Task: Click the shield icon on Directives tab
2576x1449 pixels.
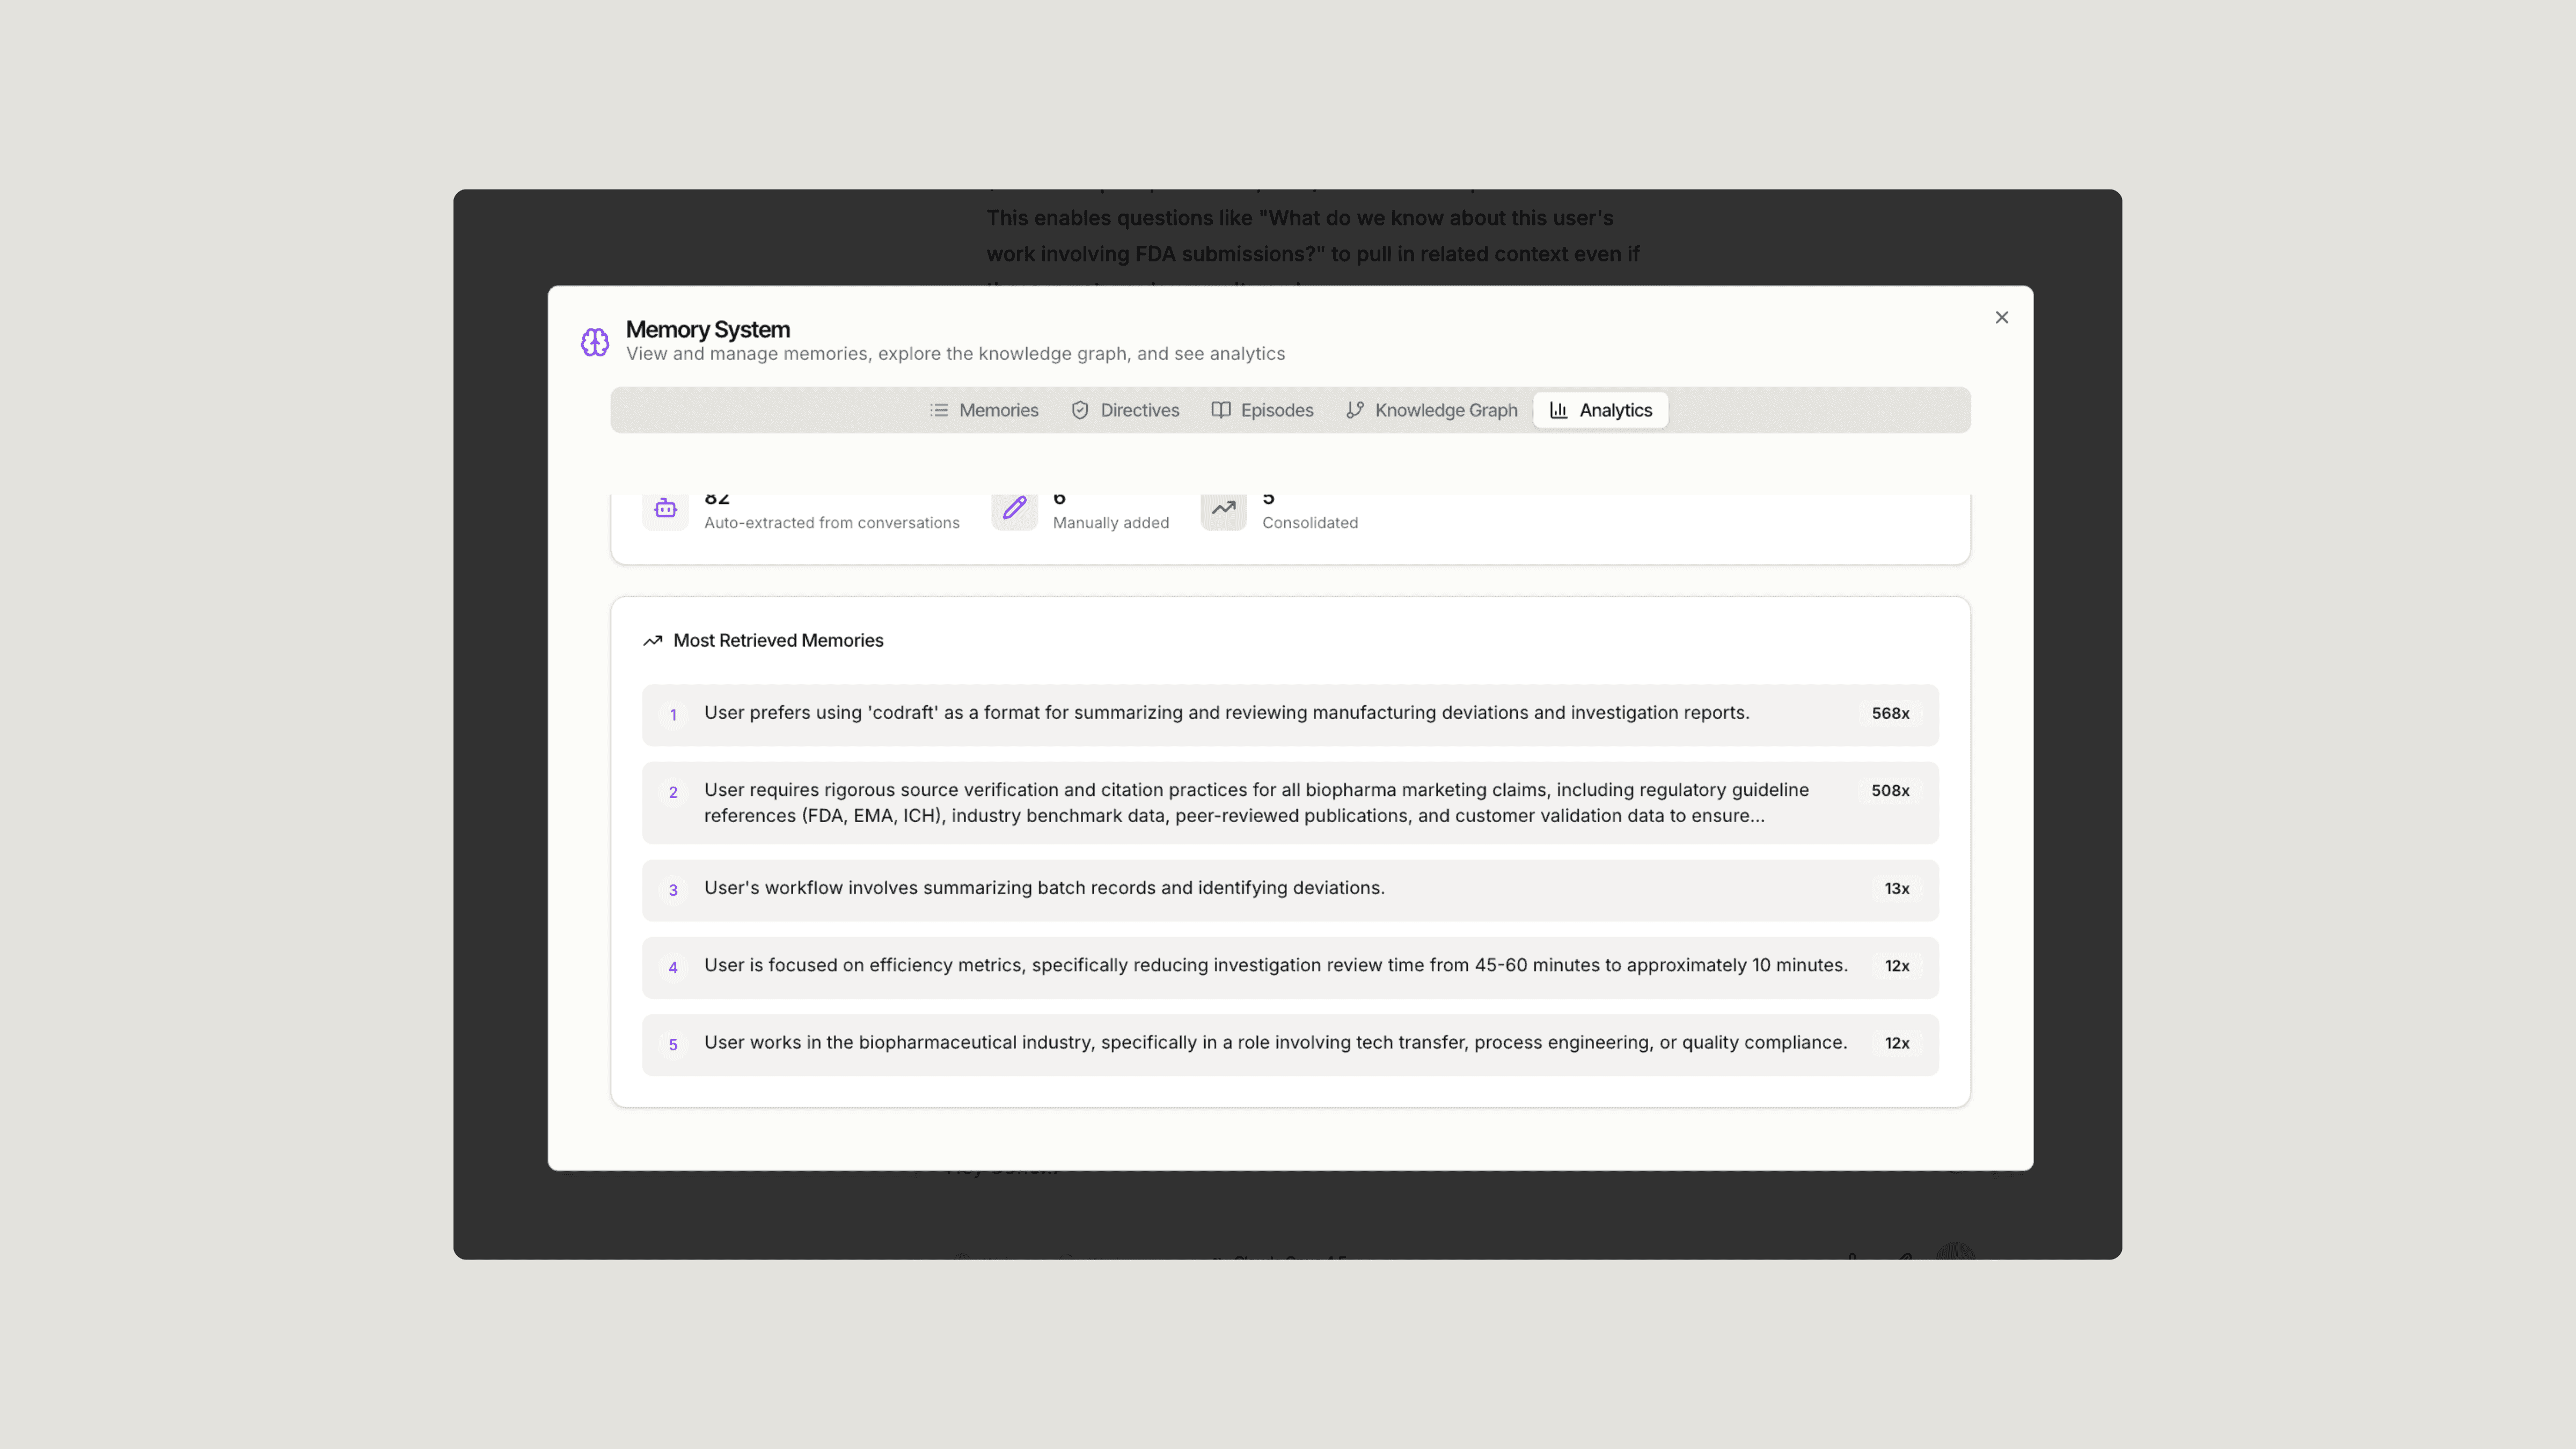Action: click(x=1080, y=410)
